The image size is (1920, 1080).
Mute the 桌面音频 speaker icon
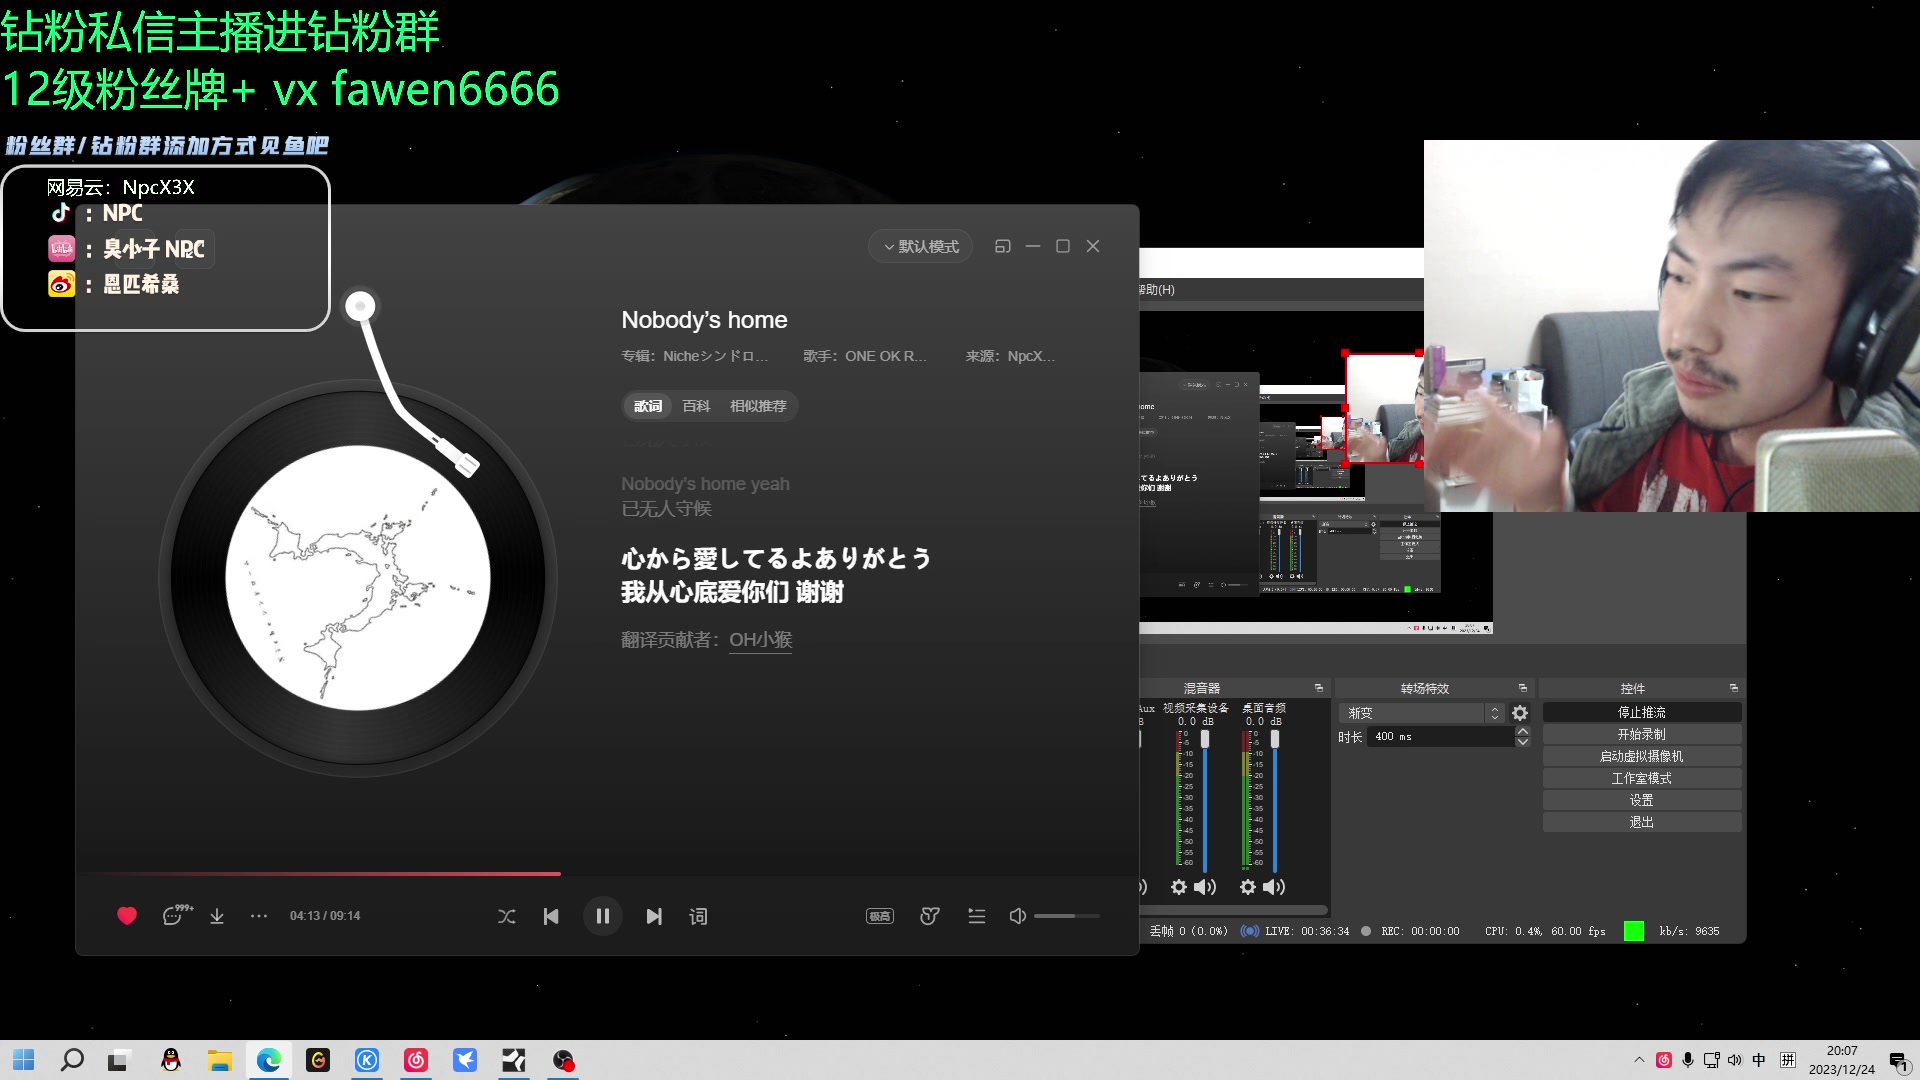[x=1274, y=887]
